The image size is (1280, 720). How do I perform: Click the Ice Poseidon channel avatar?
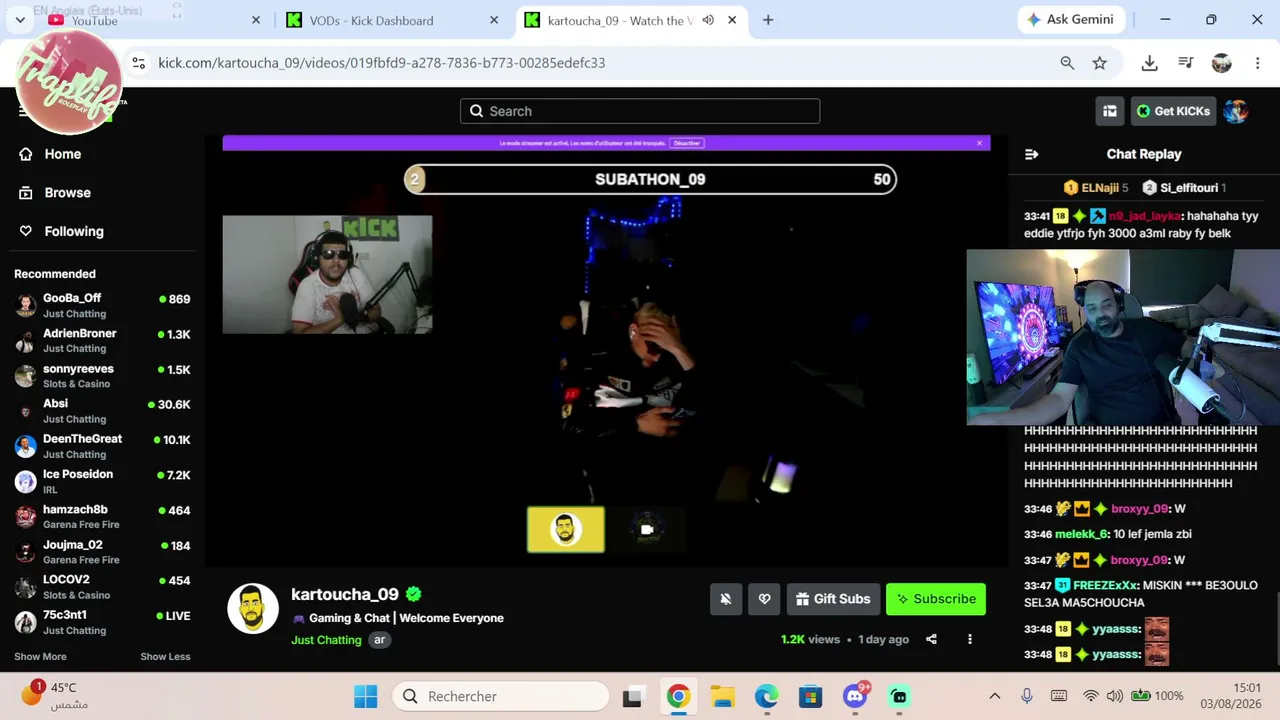click(x=25, y=481)
